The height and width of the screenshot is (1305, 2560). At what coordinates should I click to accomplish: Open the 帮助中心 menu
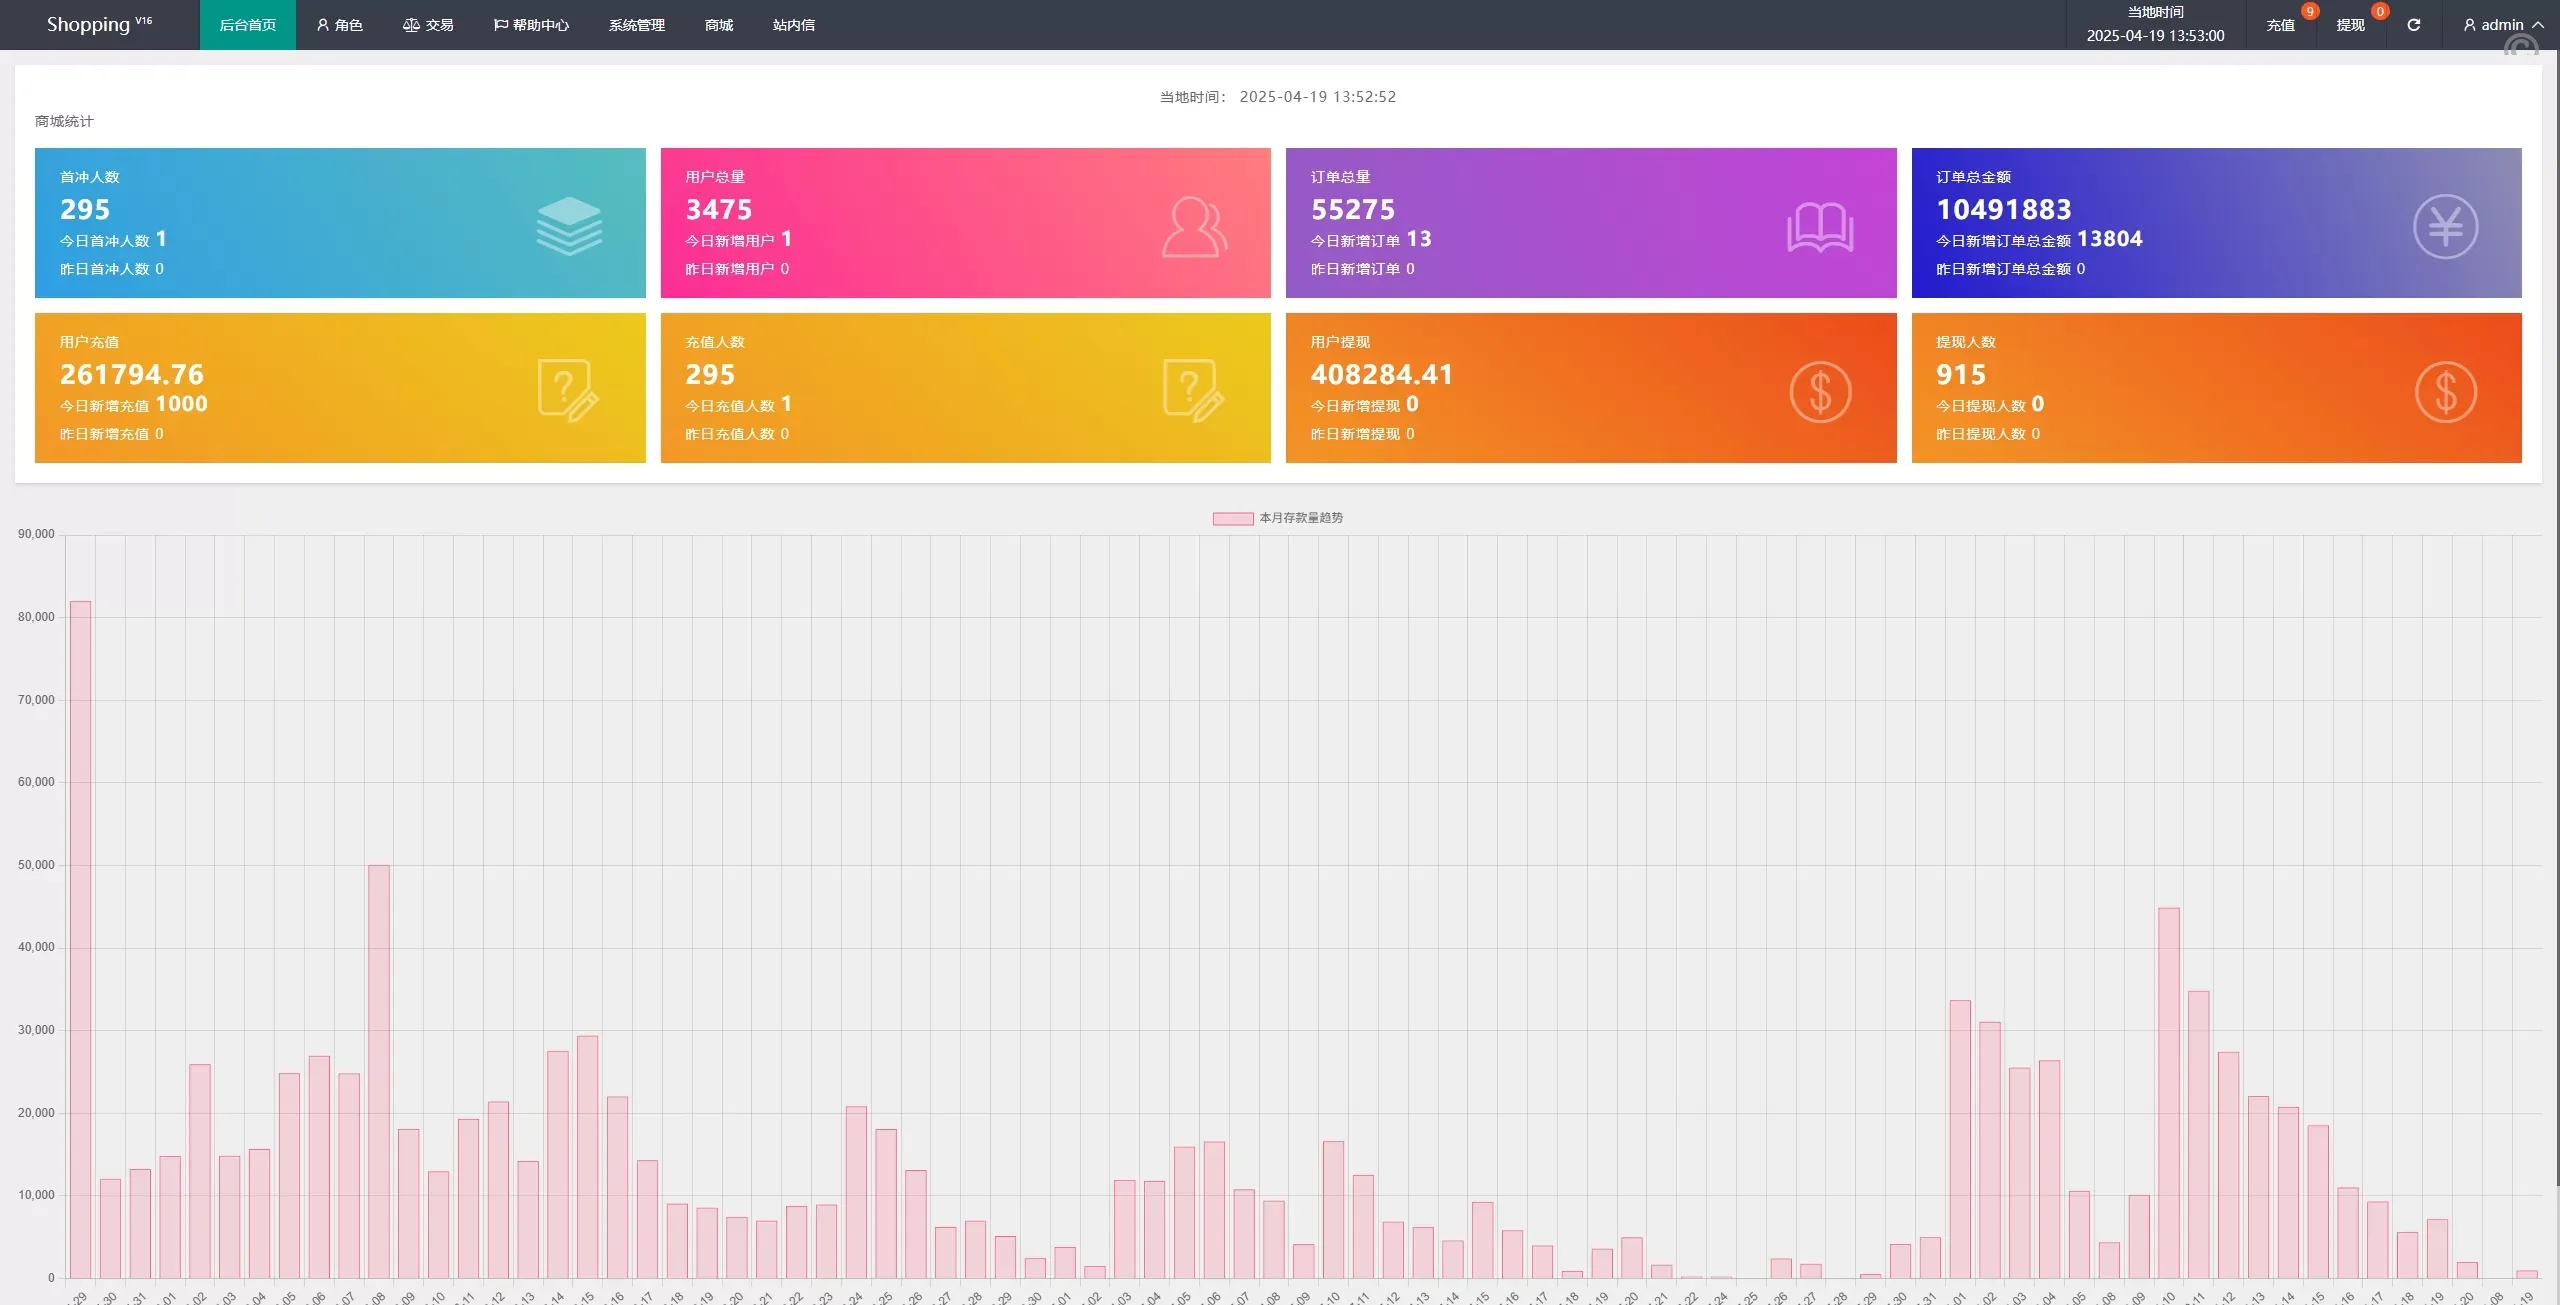click(x=531, y=25)
